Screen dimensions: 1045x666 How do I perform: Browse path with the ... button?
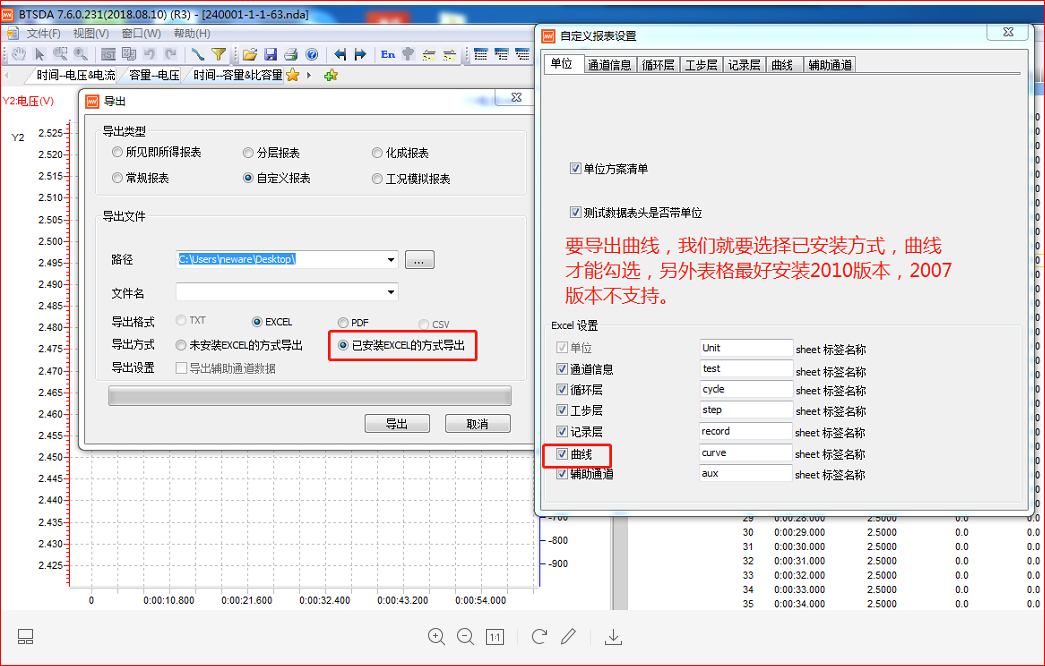[419, 259]
